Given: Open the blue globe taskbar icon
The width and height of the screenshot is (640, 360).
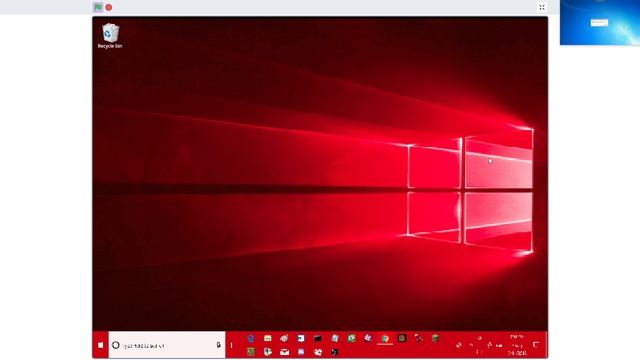Looking at the screenshot, I should pyautogui.click(x=251, y=338).
